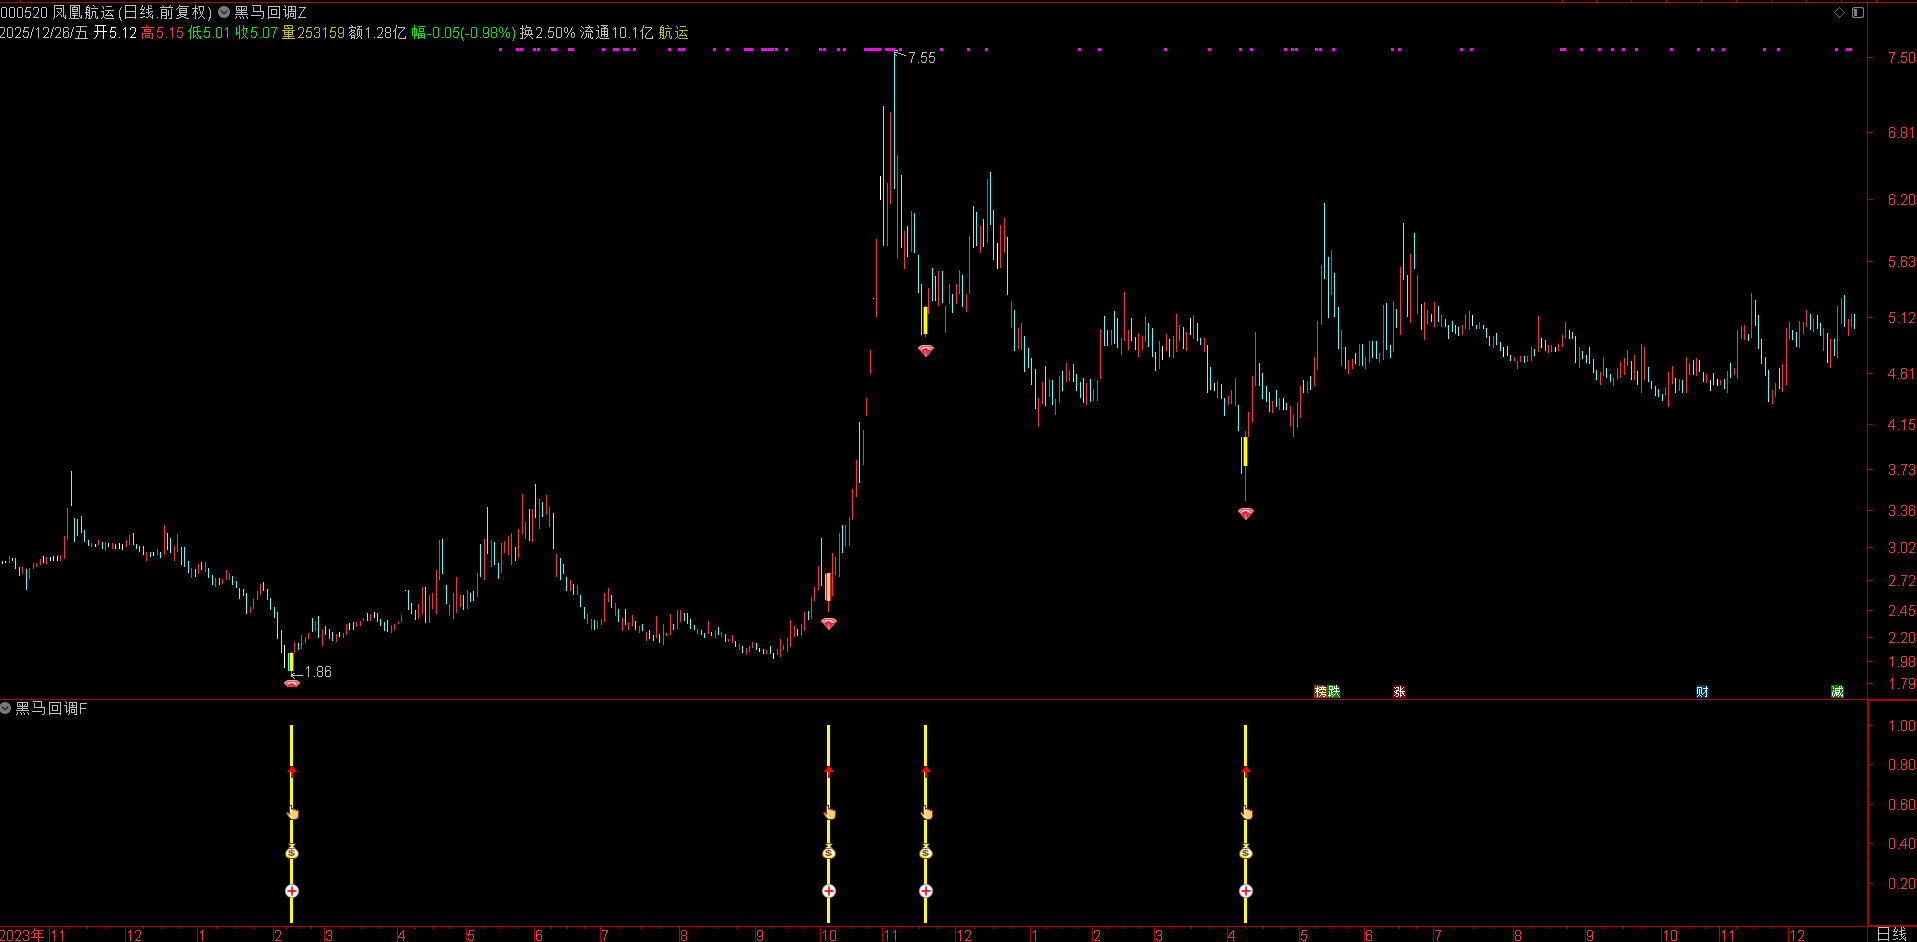Click the red plus icon on last signal line
The height and width of the screenshot is (942, 1917).
pos(1245,891)
